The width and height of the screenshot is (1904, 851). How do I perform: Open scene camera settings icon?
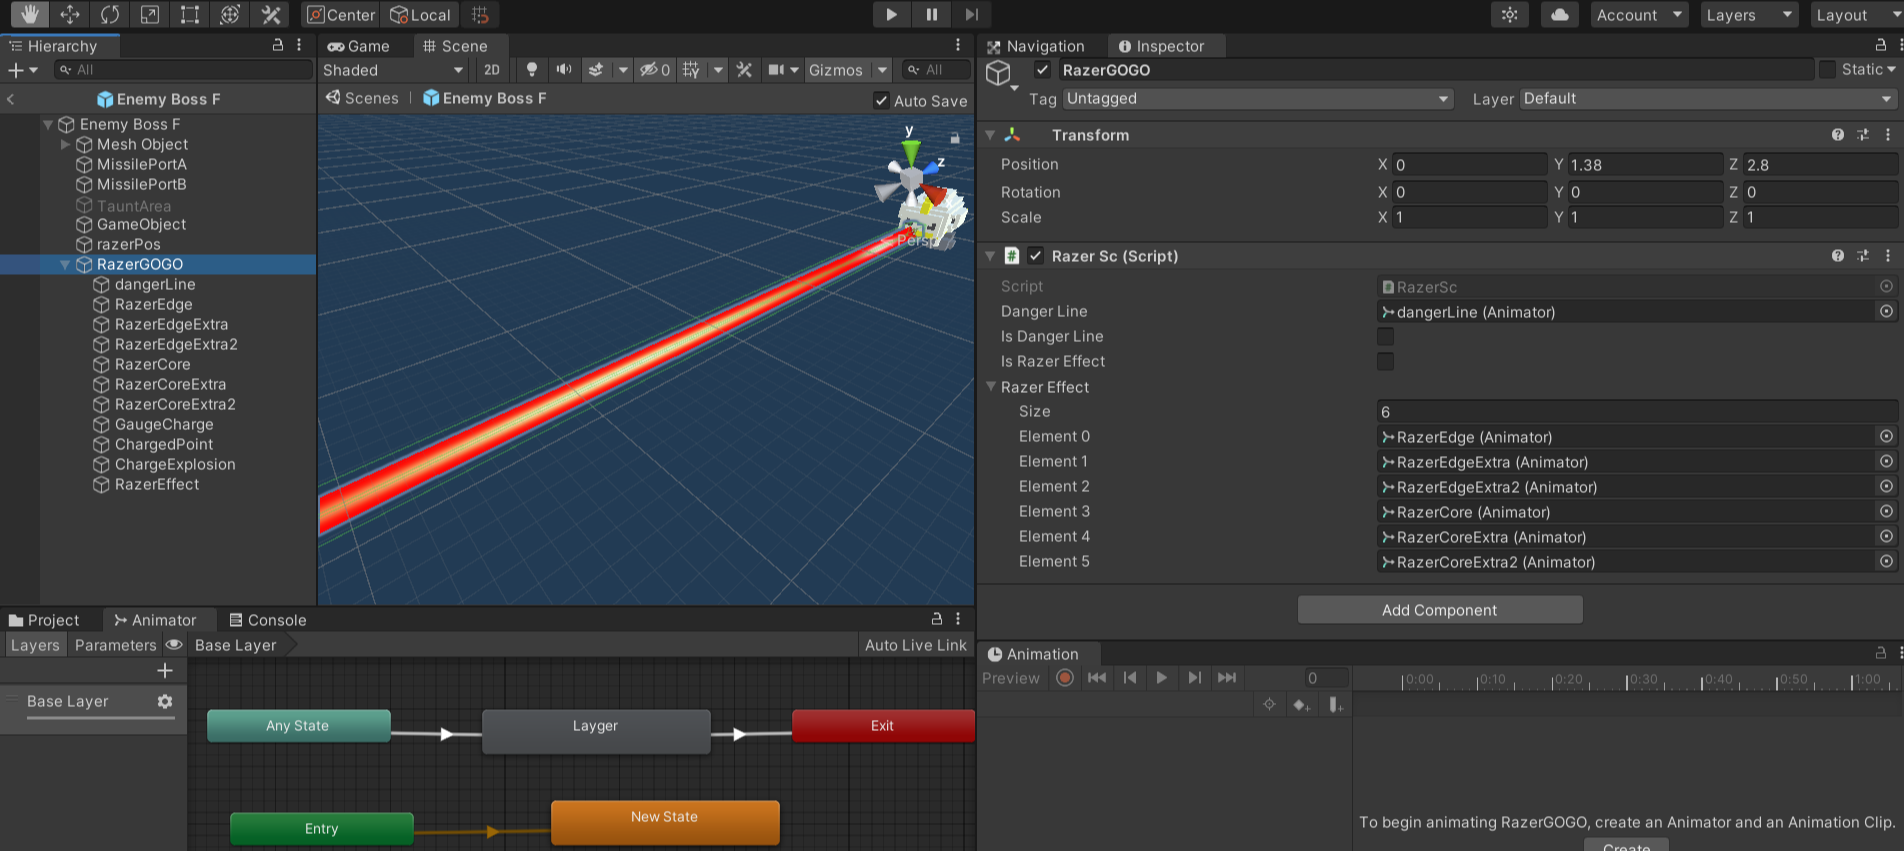[776, 69]
